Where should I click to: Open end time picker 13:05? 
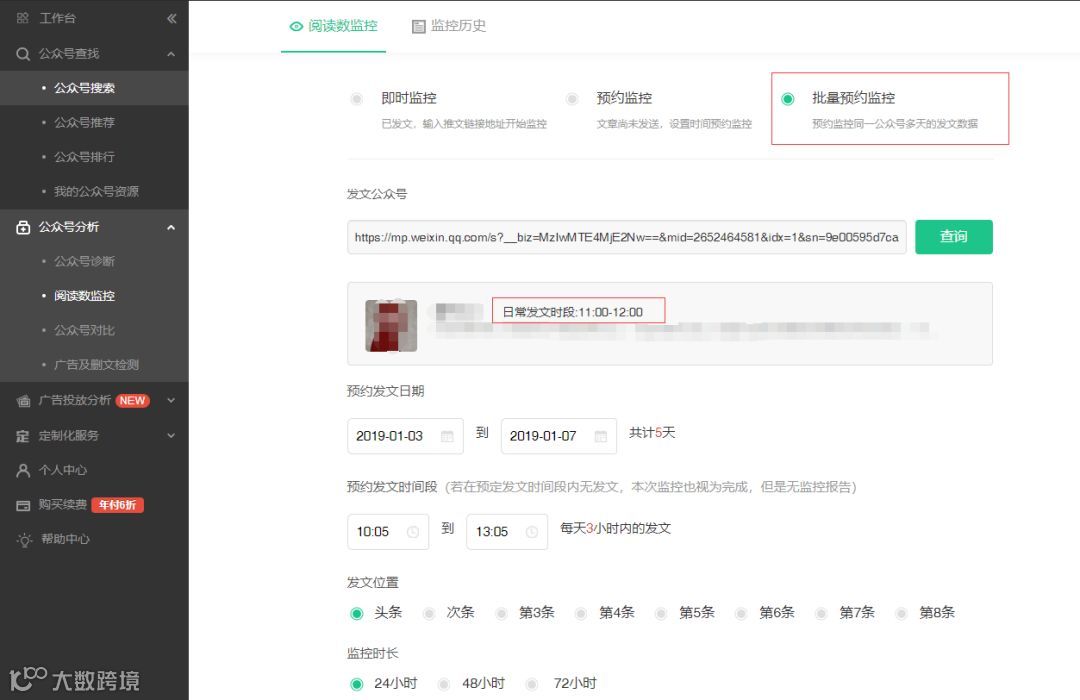point(507,532)
